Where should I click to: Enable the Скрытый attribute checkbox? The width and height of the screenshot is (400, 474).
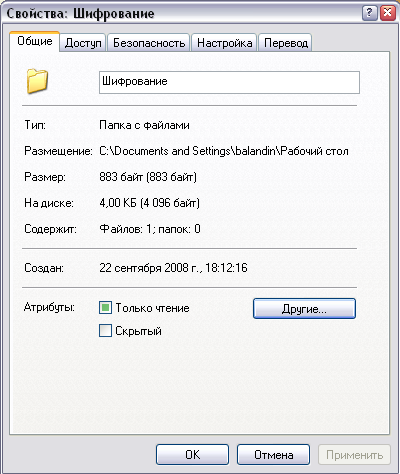105,331
